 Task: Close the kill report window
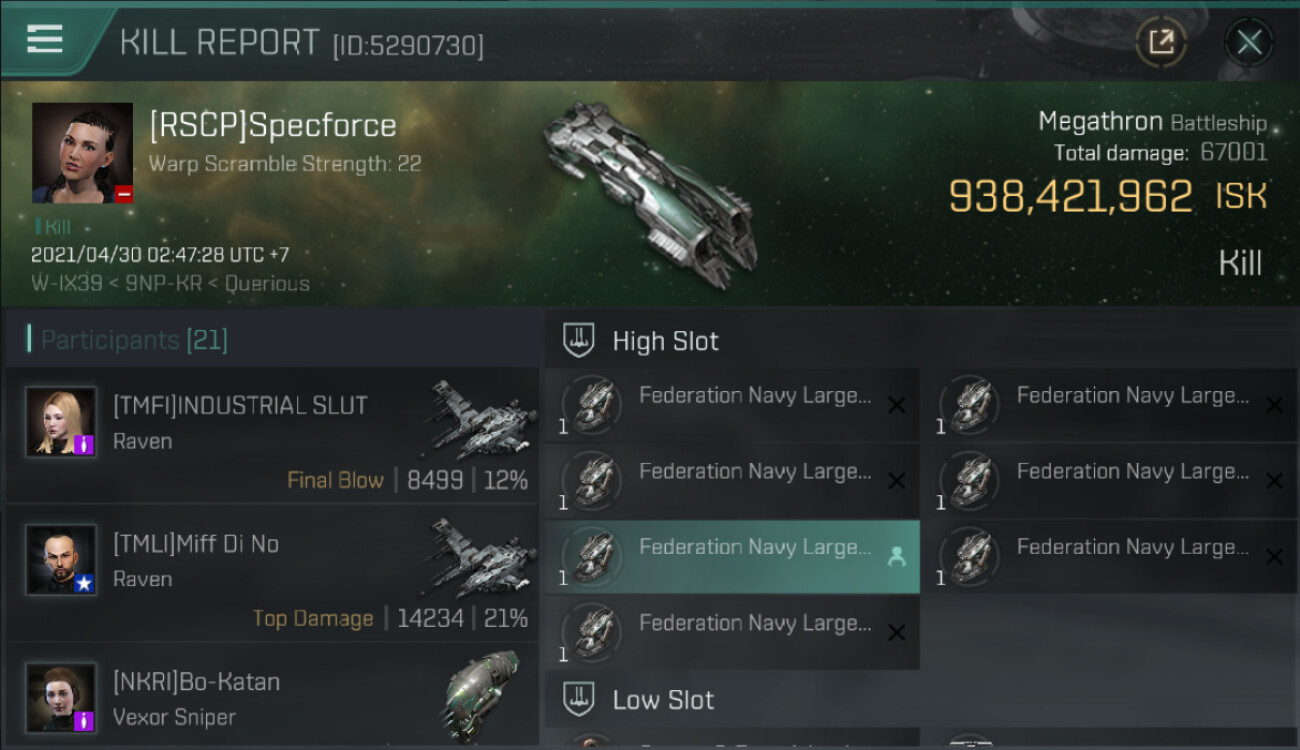(x=1249, y=42)
